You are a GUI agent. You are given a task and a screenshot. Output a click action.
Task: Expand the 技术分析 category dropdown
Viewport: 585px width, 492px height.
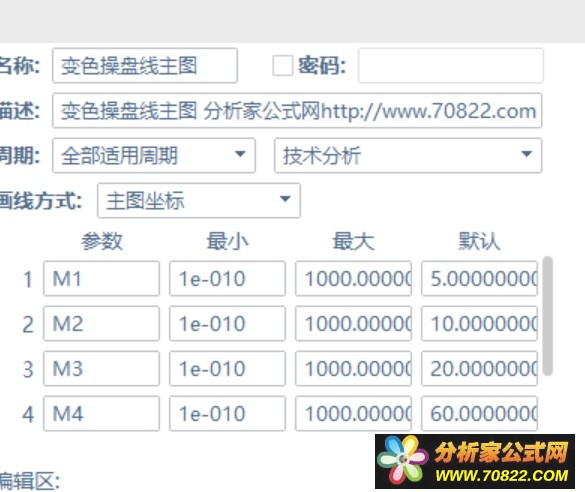click(408, 156)
